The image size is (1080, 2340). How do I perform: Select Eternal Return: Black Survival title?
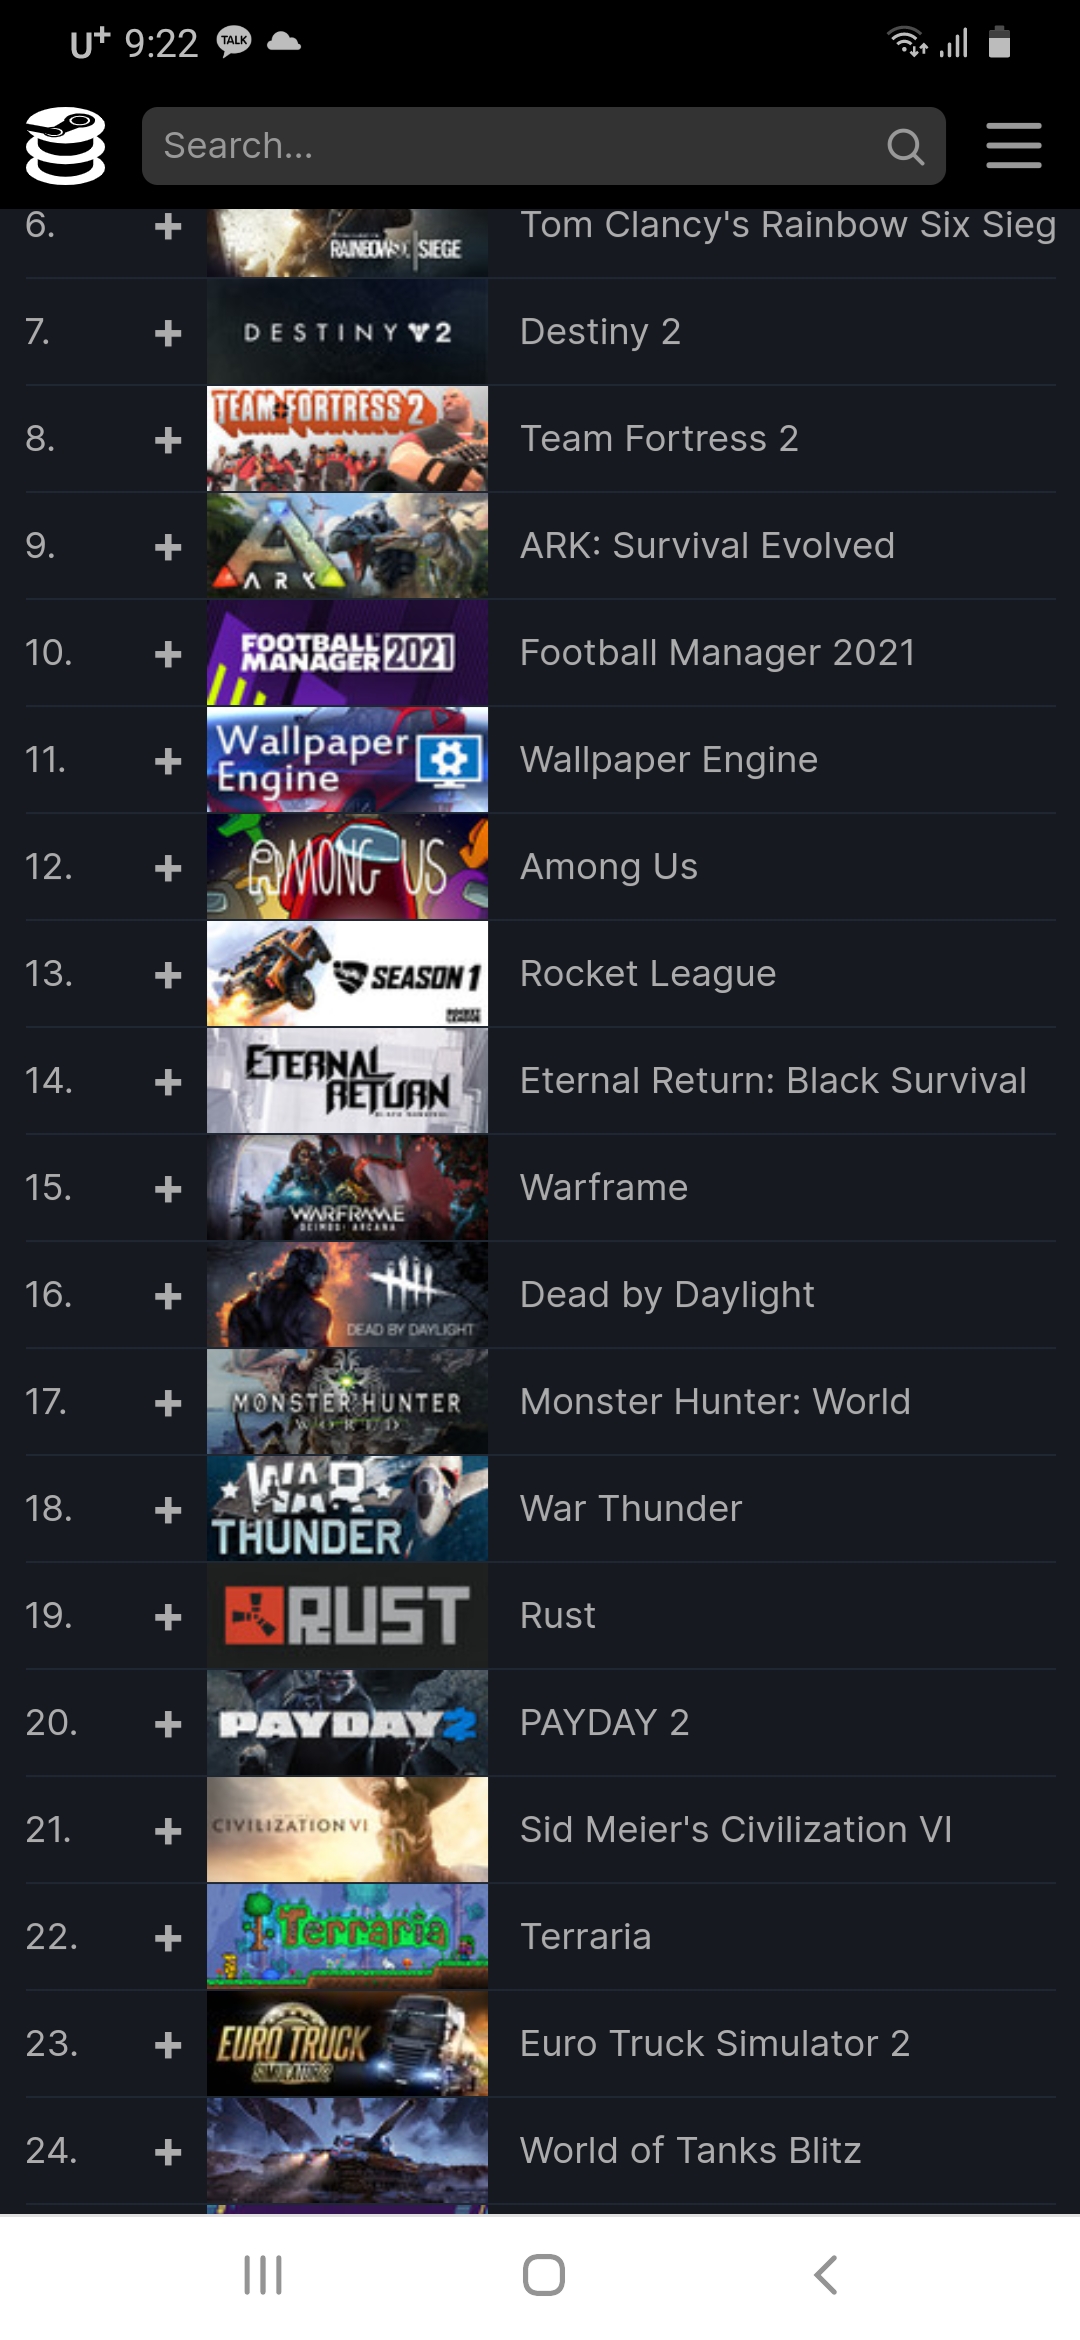[772, 1081]
